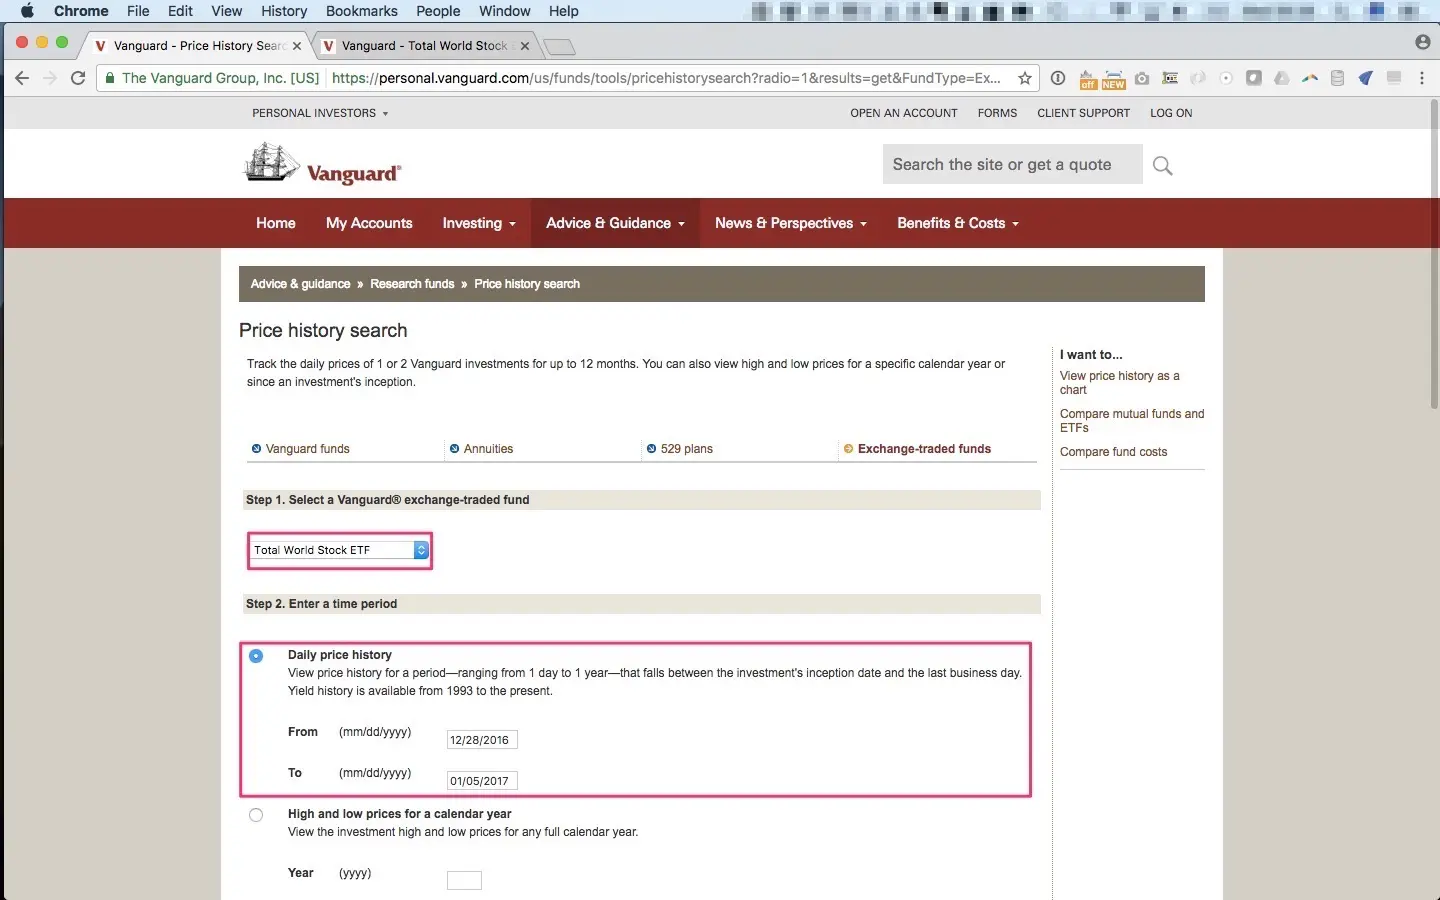Open the Apple menu

click(27, 11)
